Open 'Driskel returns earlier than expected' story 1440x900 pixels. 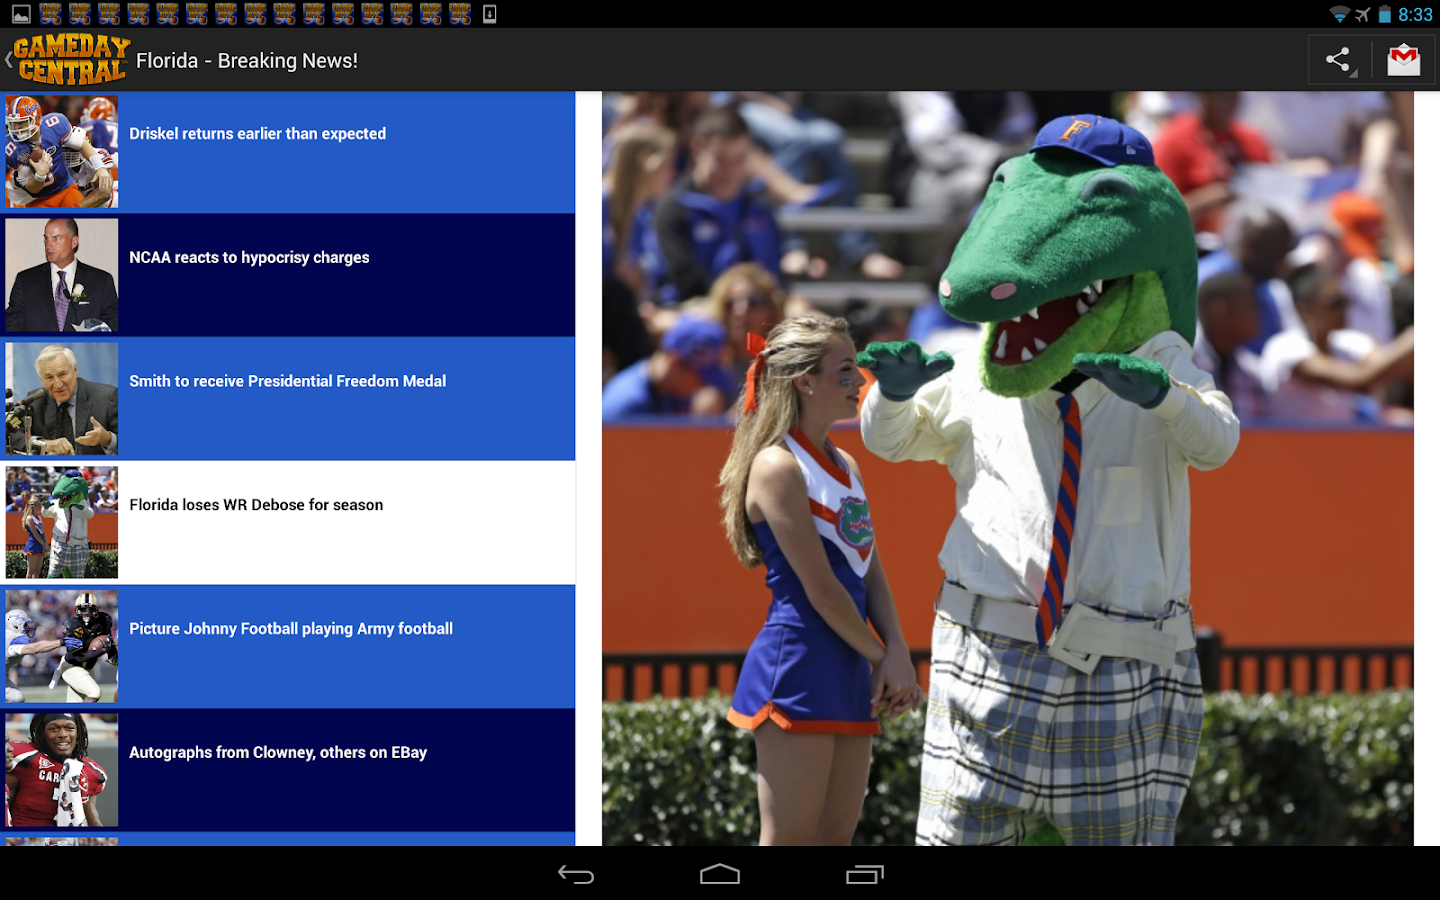[x=288, y=152]
